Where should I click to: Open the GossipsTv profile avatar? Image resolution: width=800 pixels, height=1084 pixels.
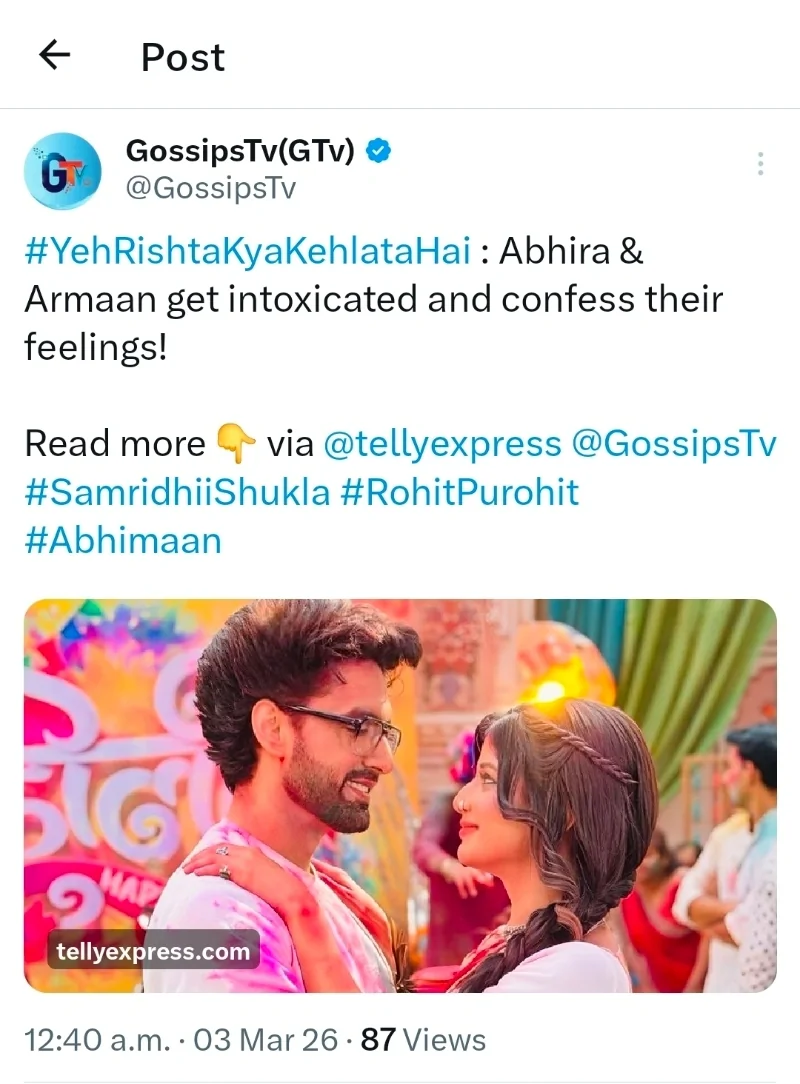(63, 170)
